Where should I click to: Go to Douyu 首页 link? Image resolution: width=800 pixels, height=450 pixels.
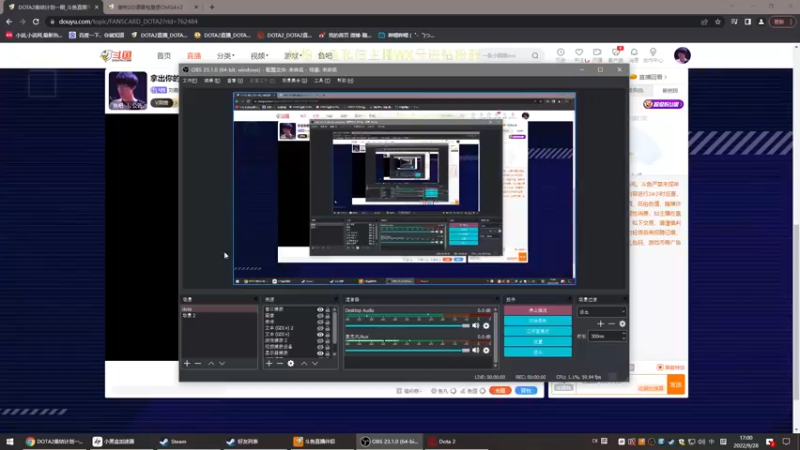[x=164, y=56]
